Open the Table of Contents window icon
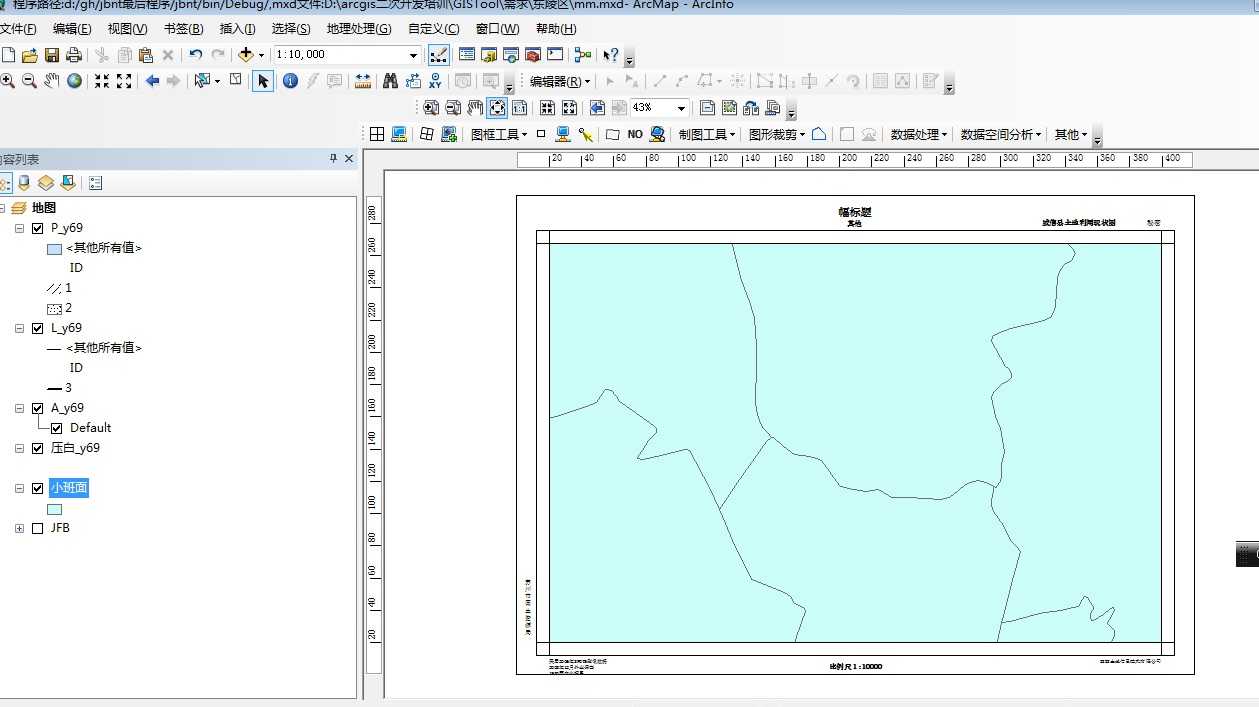Image resolution: width=1259 pixels, height=707 pixels. 467,55
